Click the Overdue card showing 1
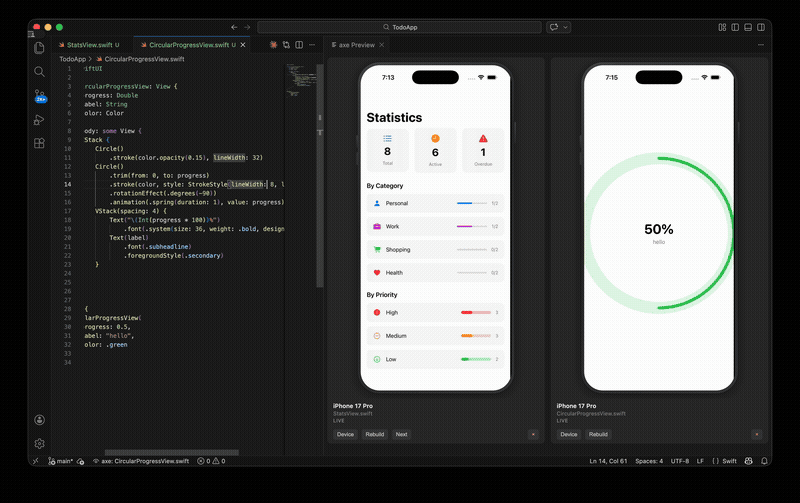 tap(483, 150)
